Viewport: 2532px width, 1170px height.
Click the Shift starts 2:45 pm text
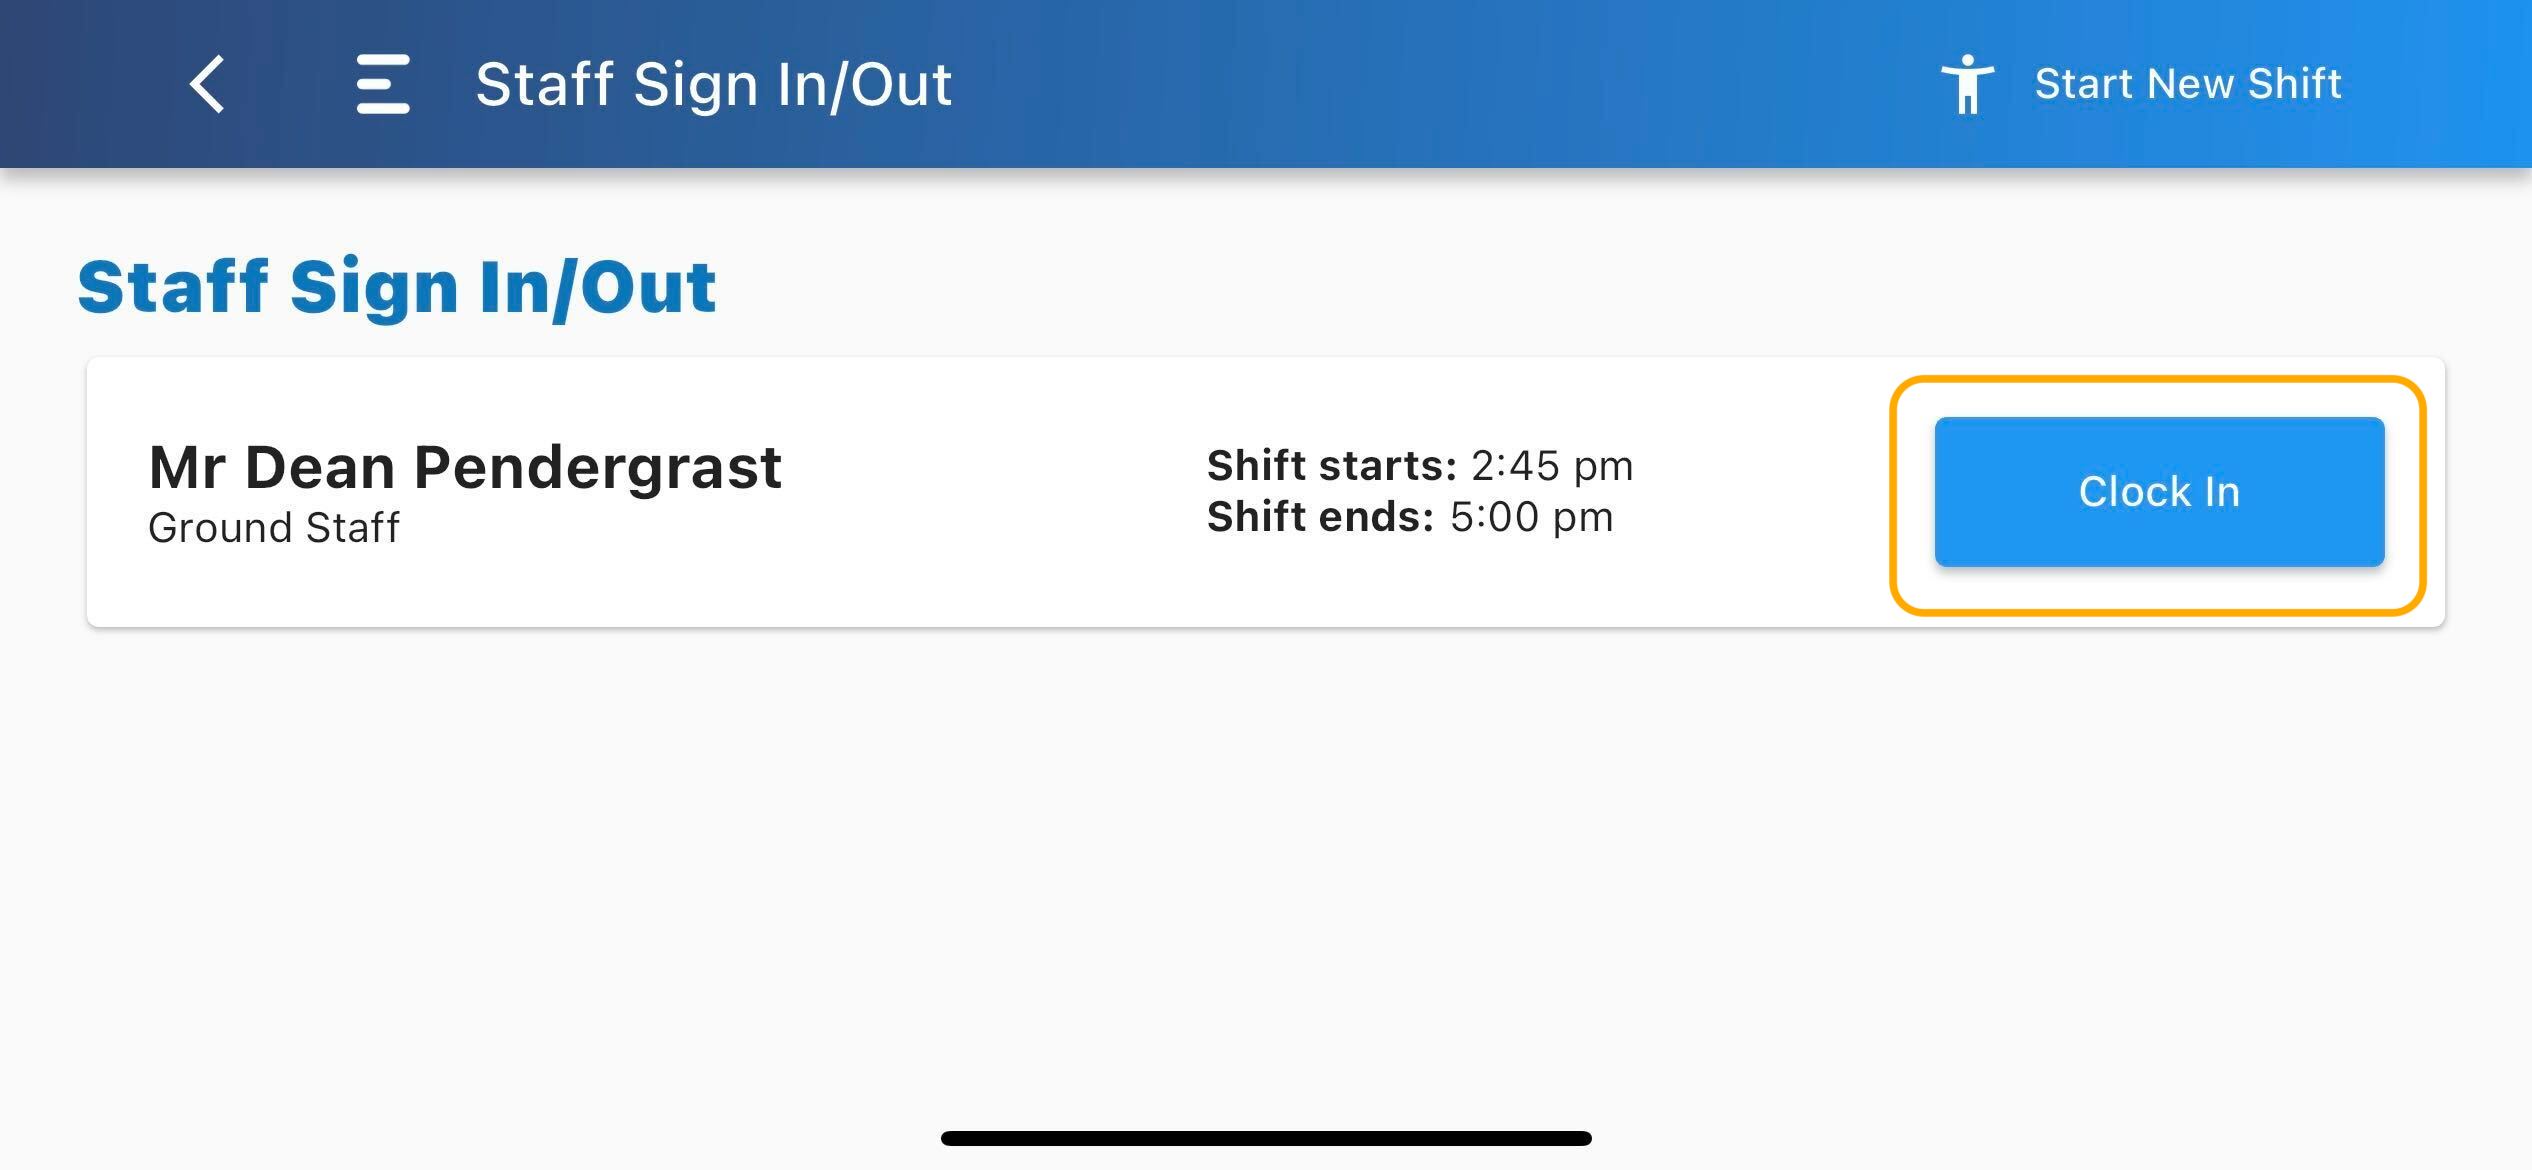point(1420,466)
